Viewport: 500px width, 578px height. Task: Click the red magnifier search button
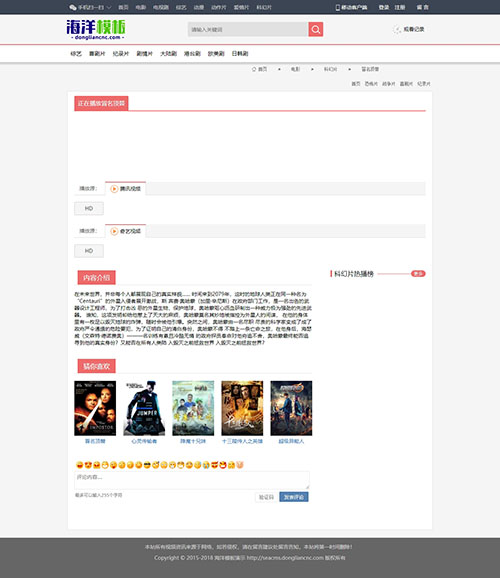click(x=316, y=29)
